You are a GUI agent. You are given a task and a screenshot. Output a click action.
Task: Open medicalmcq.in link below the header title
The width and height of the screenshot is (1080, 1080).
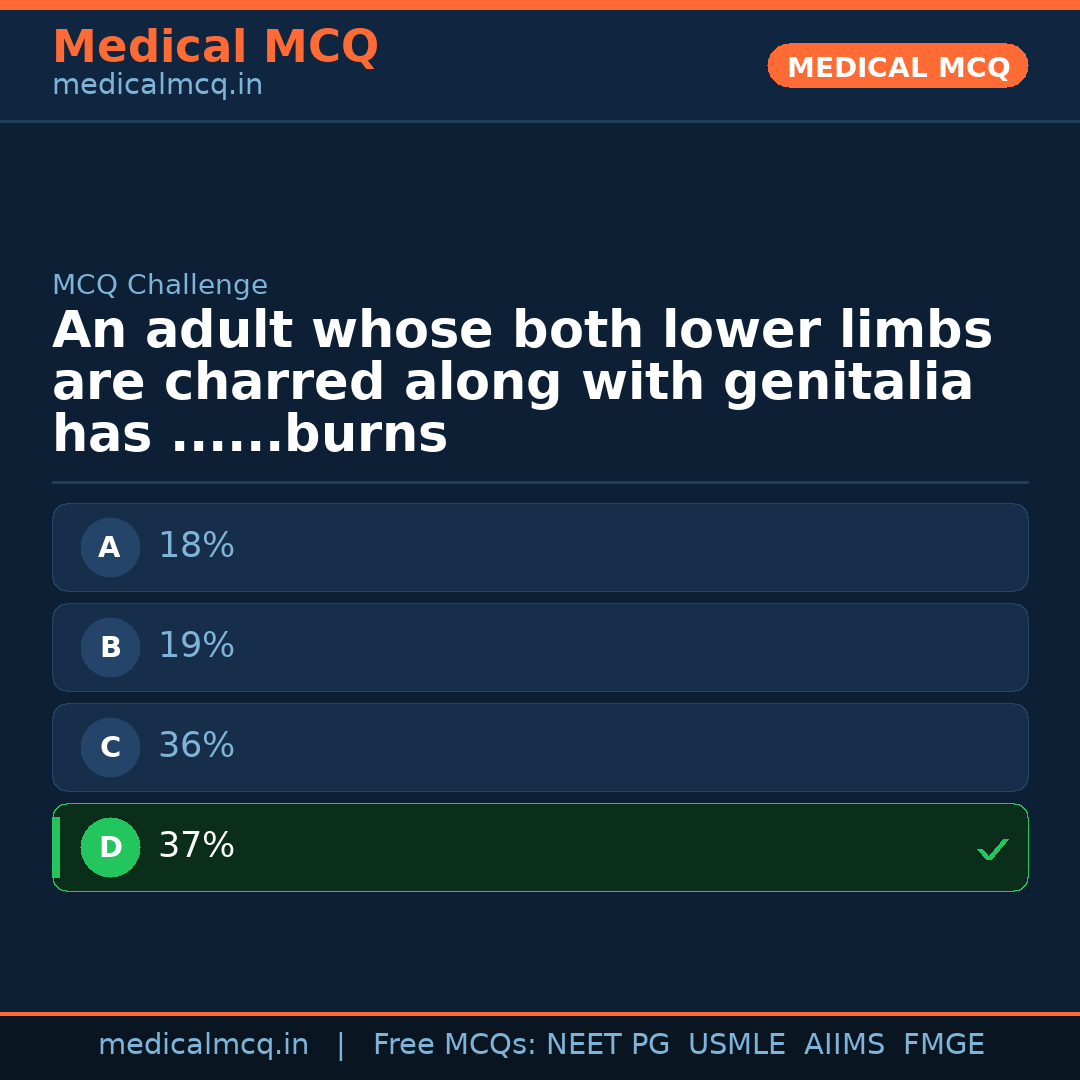coord(157,86)
